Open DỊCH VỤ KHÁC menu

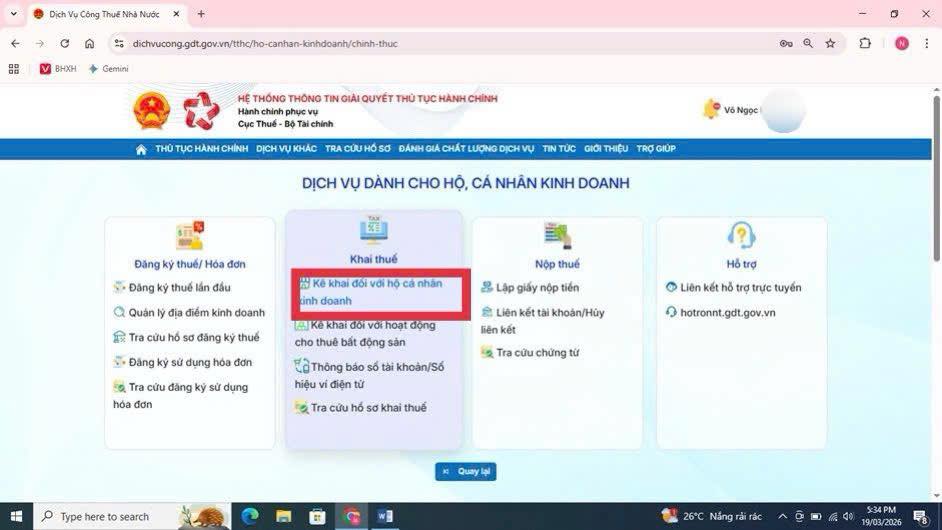point(286,148)
